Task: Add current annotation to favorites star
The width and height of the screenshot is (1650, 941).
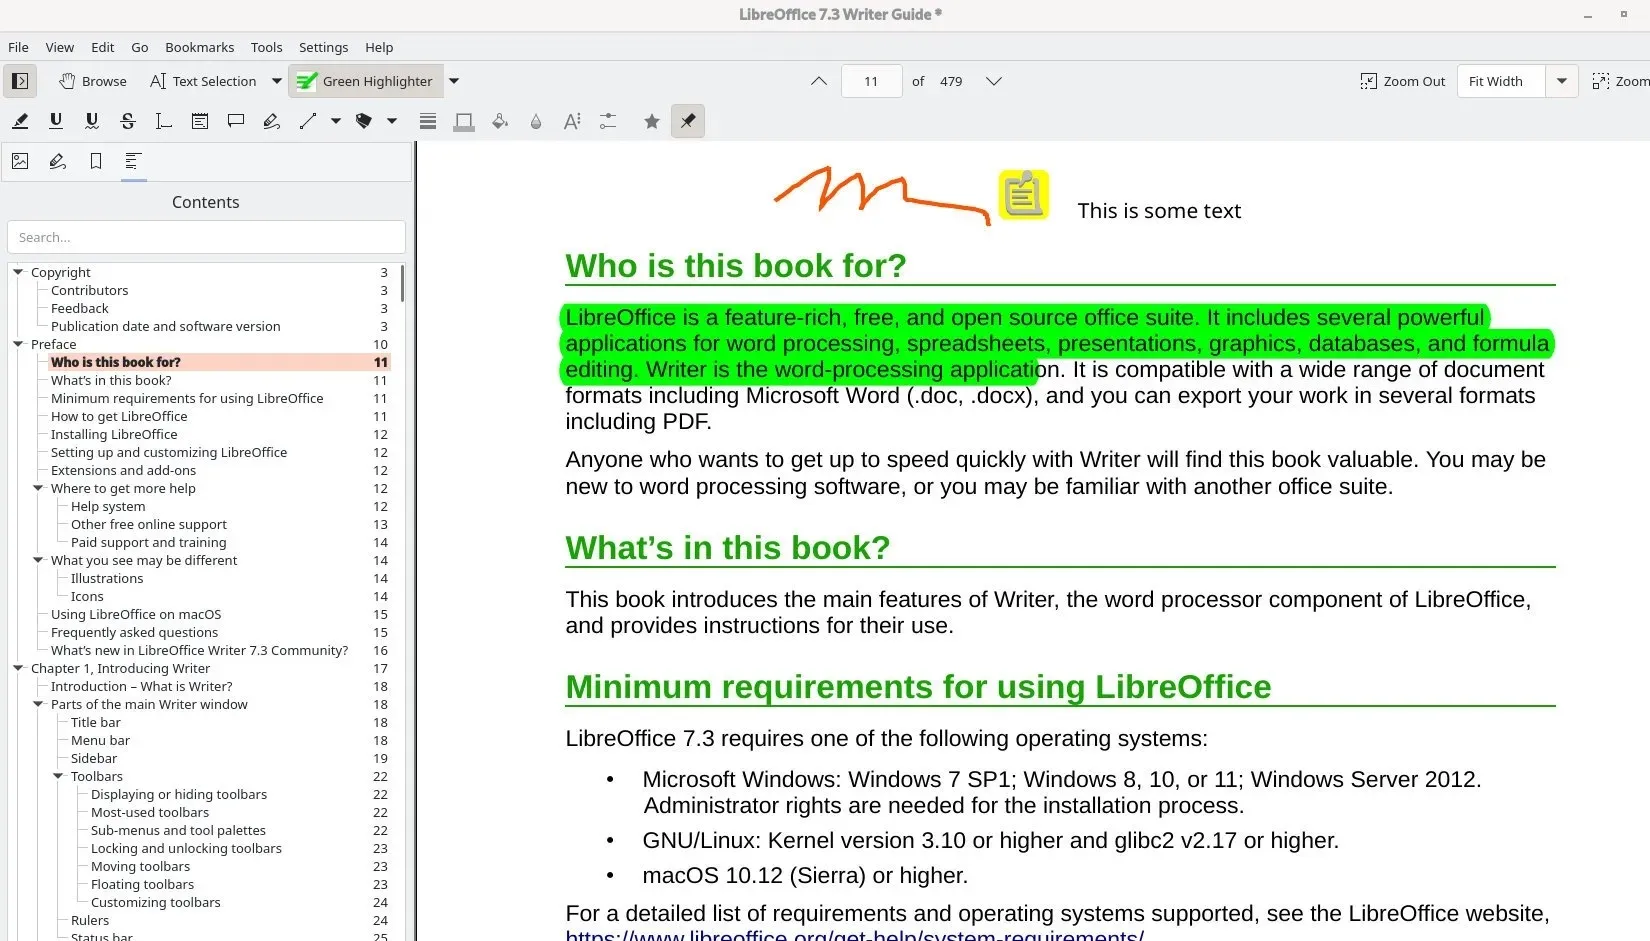Action: click(652, 121)
